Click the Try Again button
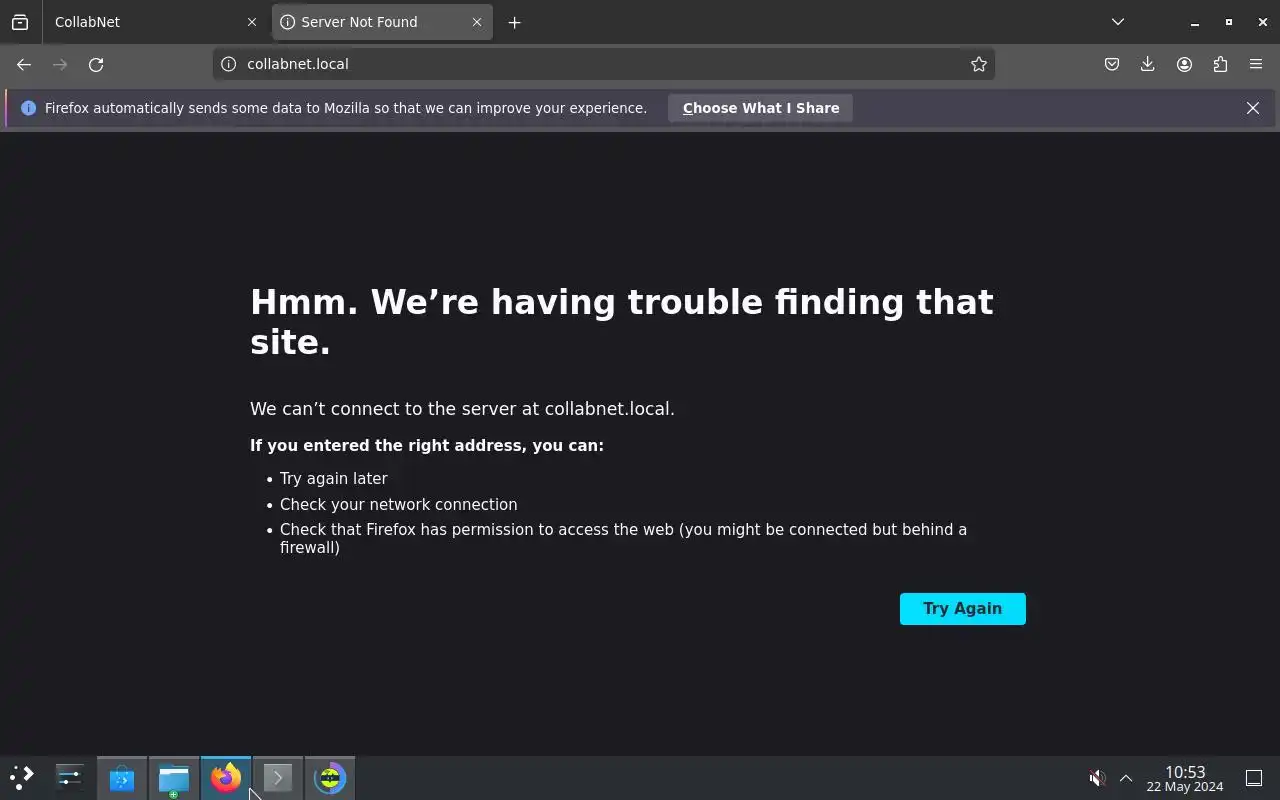 [963, 609]
